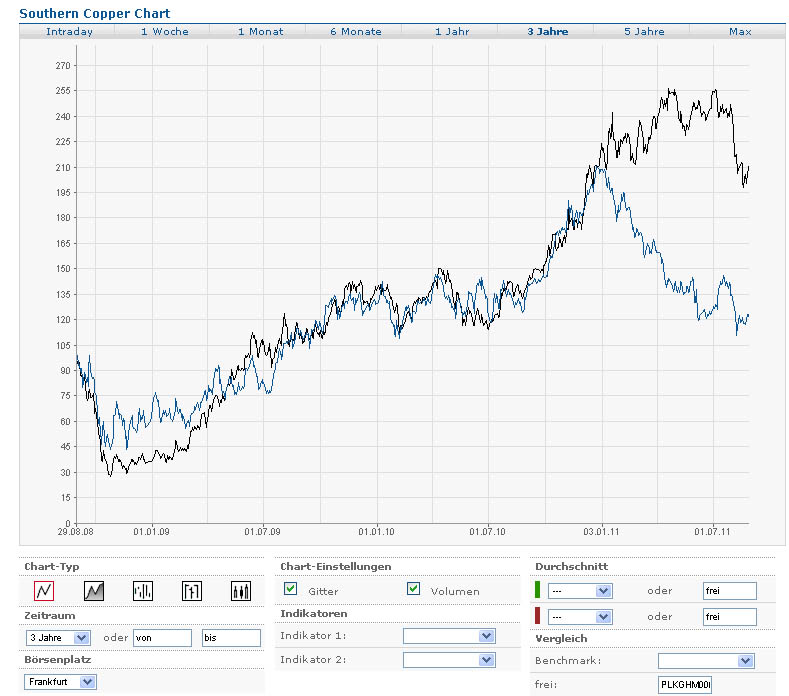Screen dimensions: 789x696
Task: Click the green Durchschnitt color swatch
Action: point(538,590)
